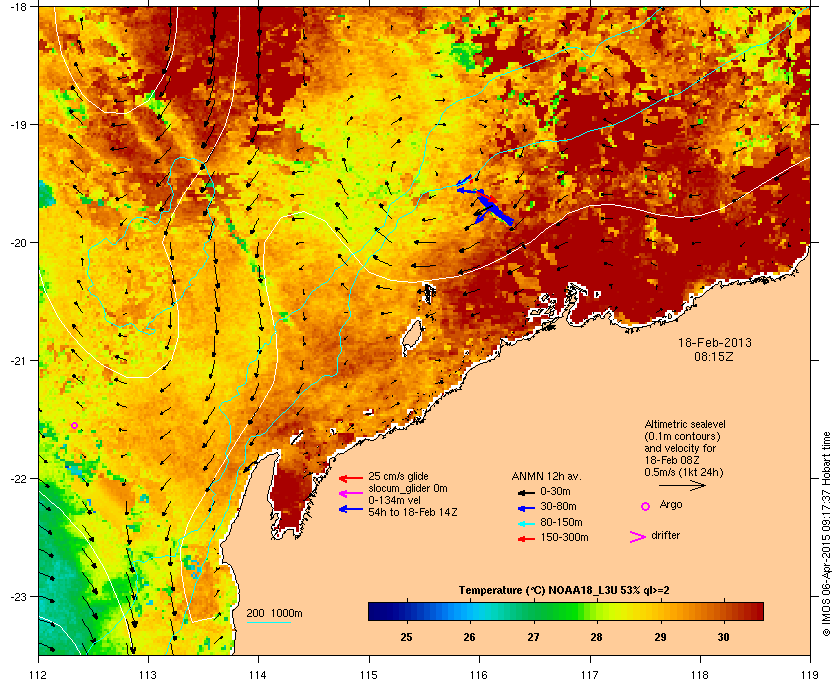Click the 'drifter' legend label
The width and height of the screenshot is (840, 680).
(x=666, y=535)
